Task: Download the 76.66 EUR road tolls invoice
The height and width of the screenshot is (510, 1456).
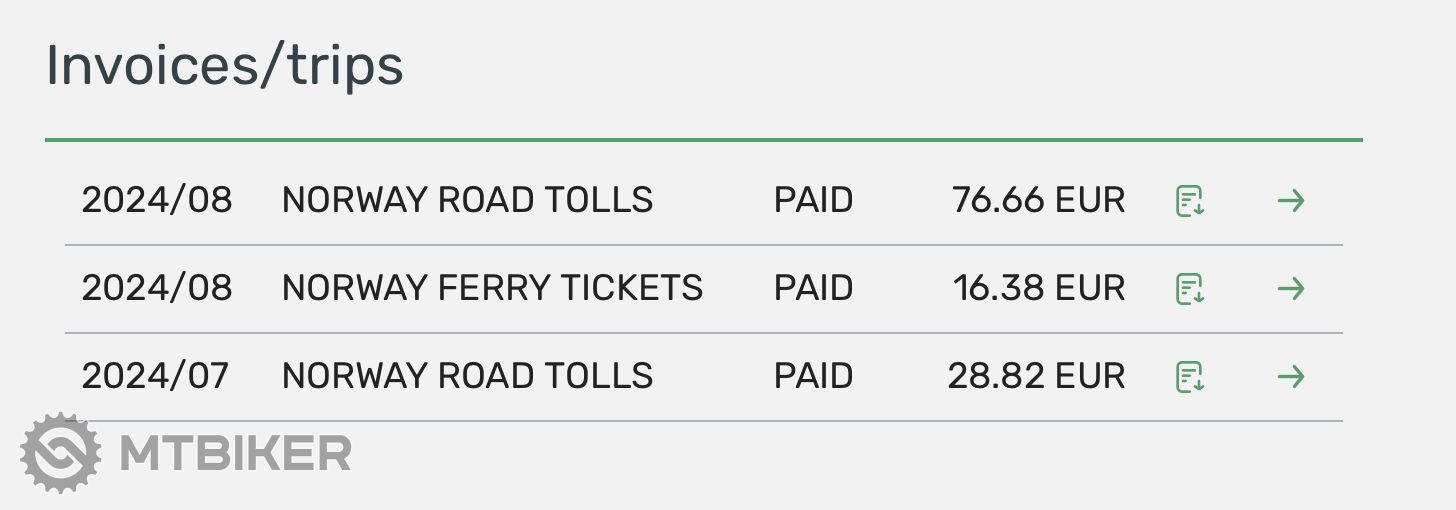Action: pyautogui.click(x=1189, y=201)
